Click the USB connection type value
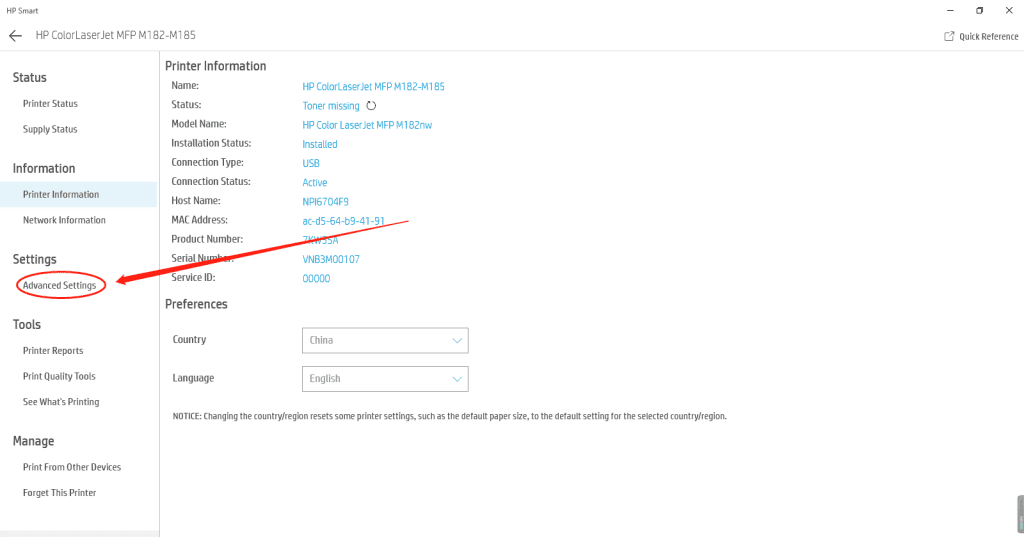Viewport: 1024px width, 537px height. [x=311, y=163]
